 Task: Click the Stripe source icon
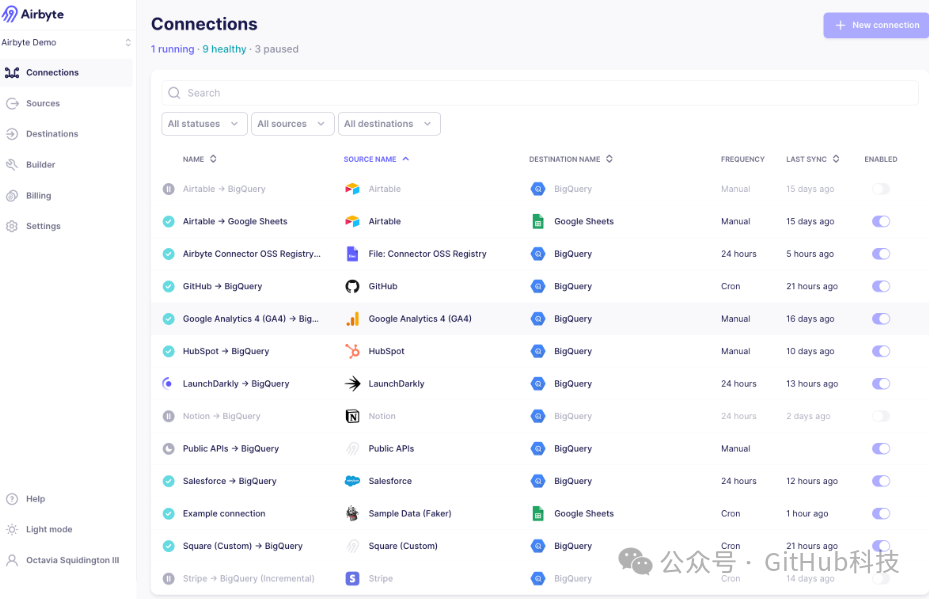click(353, 578)
